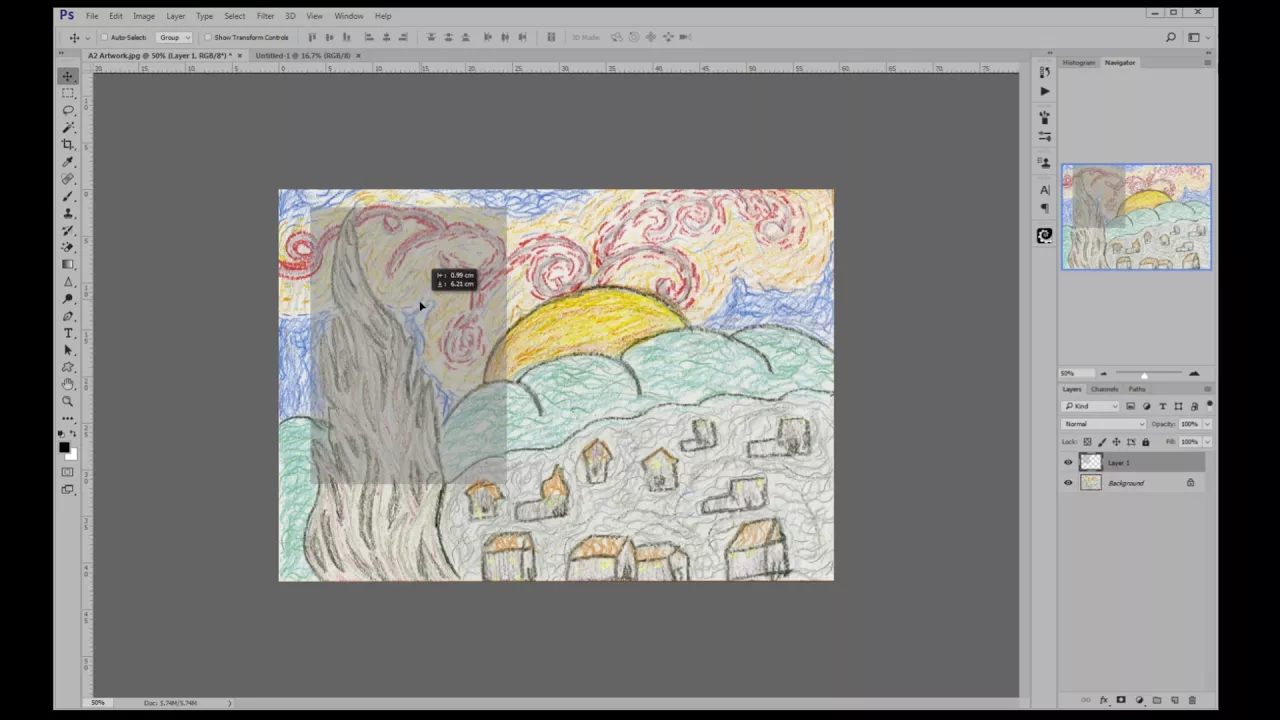Select the Custom Shape tool
The image size is (1280, 720).
(x=68, y=367)
